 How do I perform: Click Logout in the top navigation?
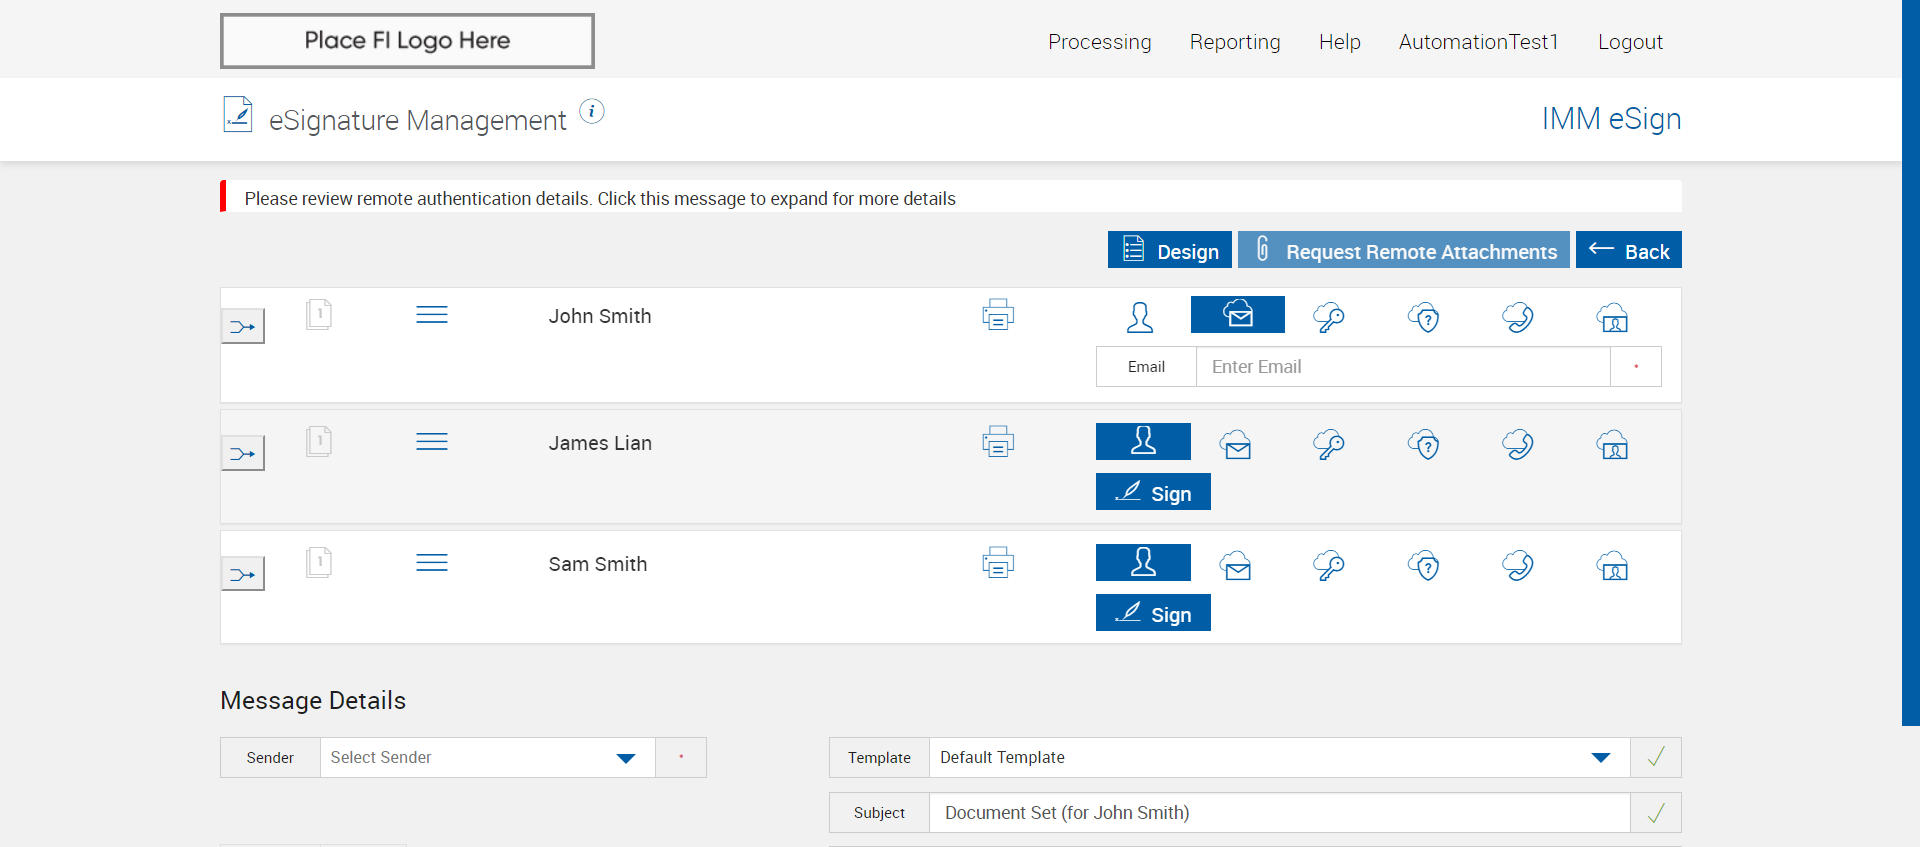pyautogui.click(x=1630, y=42)
